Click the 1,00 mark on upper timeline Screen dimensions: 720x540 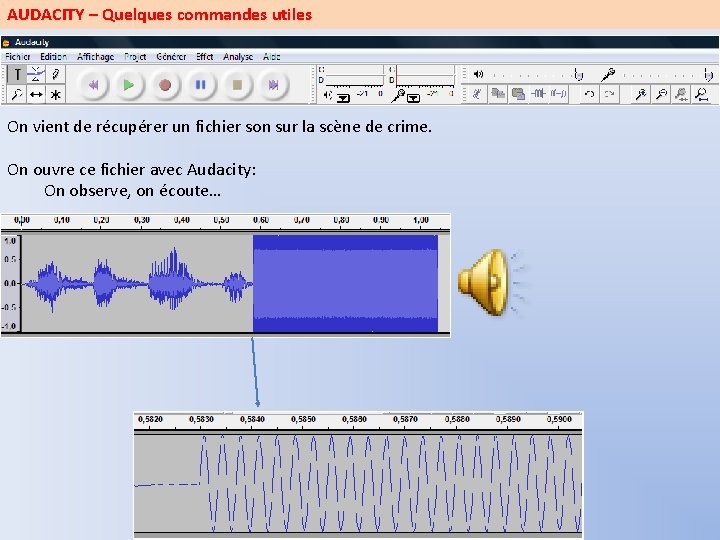coord(421,220)
